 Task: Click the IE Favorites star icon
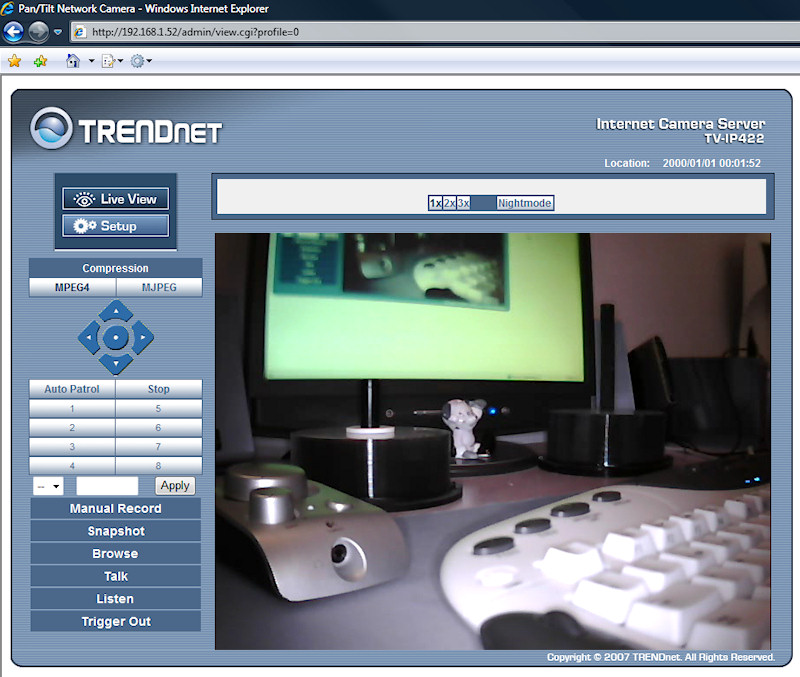click(x=14, y=61)
